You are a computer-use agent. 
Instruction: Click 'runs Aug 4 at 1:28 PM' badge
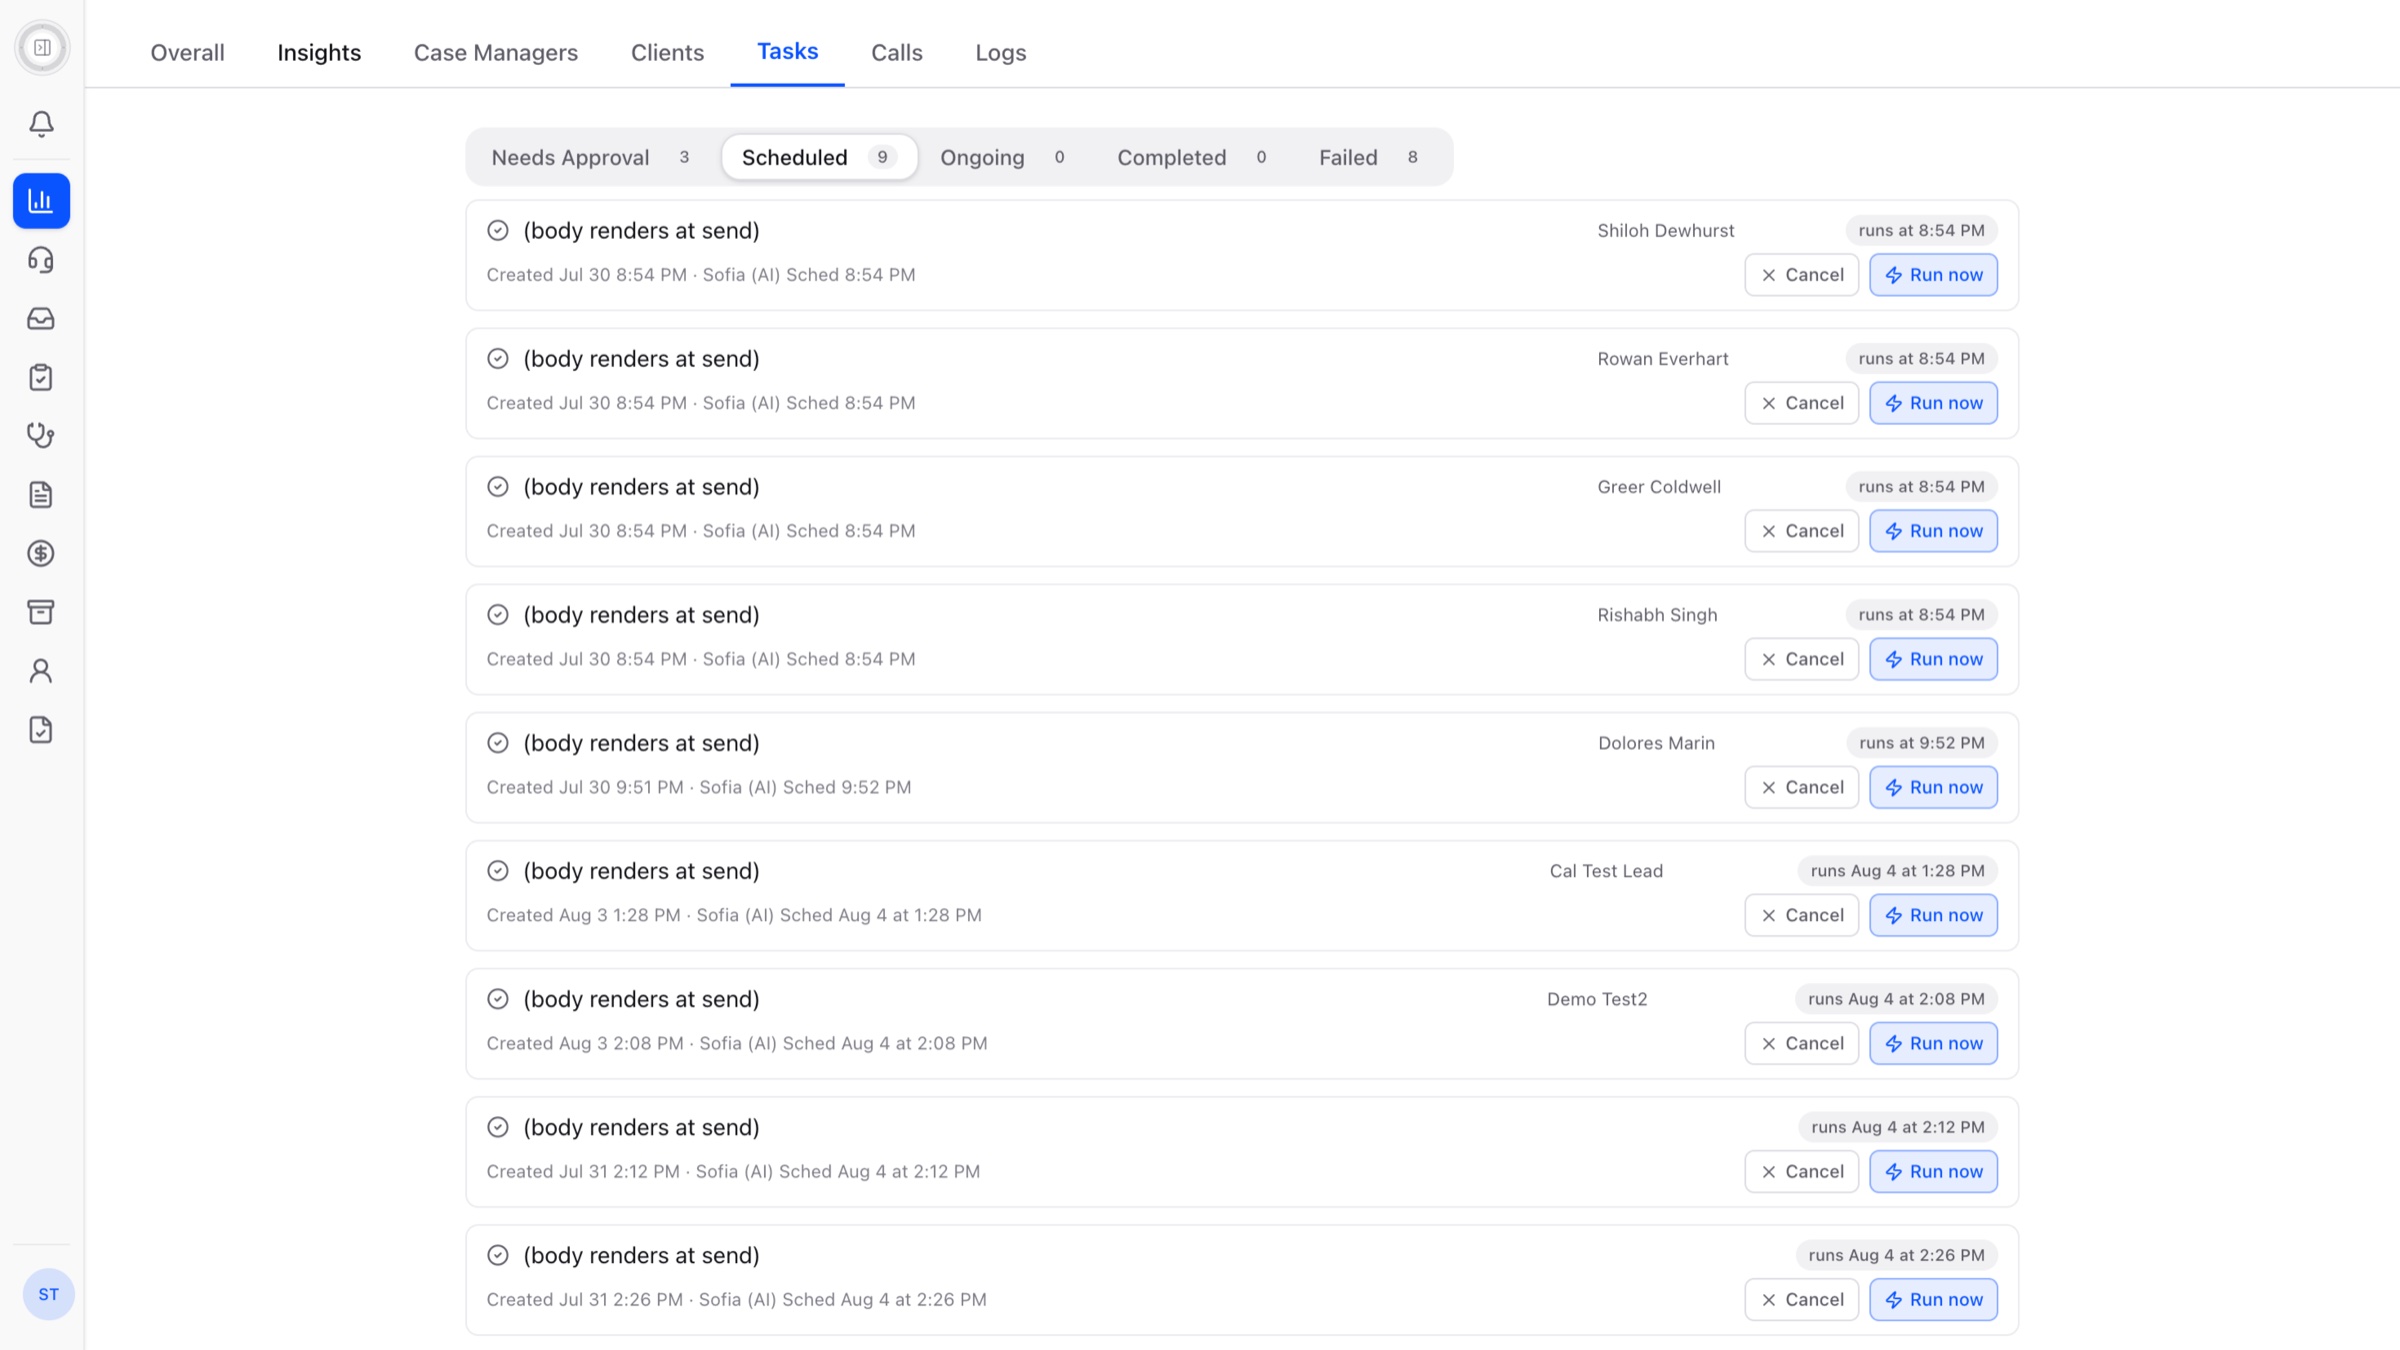1897,871
